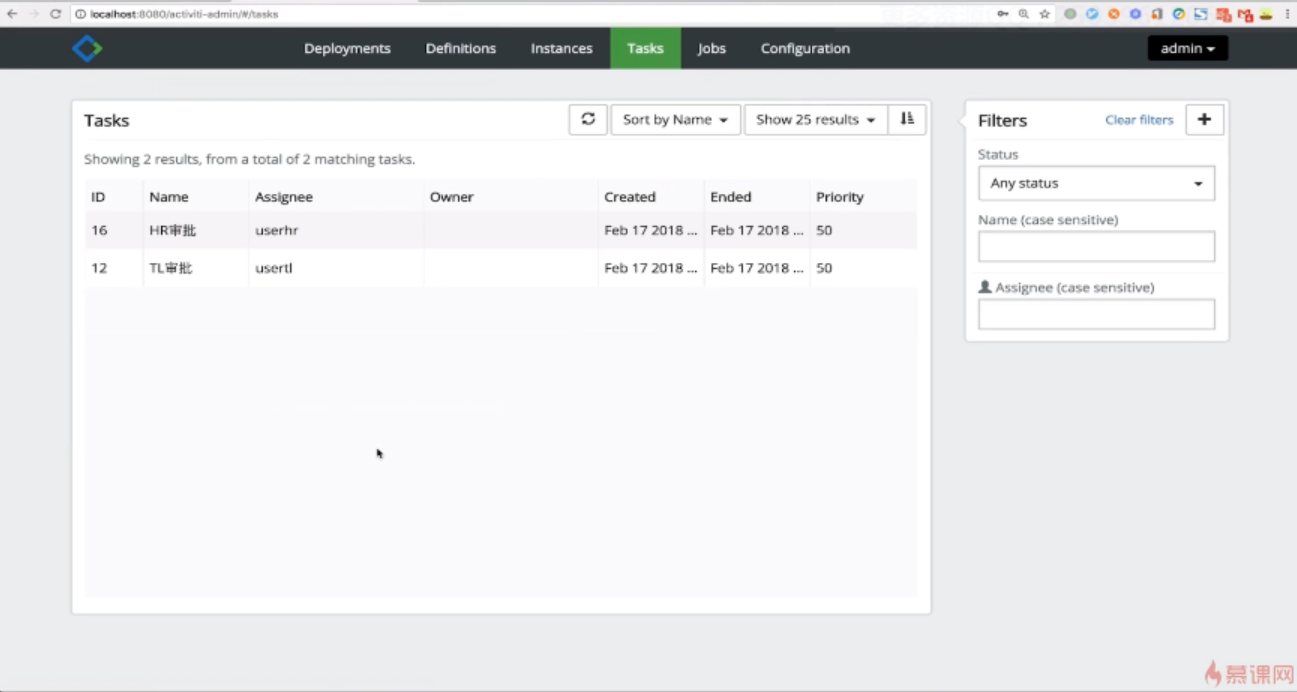Select the Tasks tab
The height and width of the screenshot is (692, 1297).
645,48
